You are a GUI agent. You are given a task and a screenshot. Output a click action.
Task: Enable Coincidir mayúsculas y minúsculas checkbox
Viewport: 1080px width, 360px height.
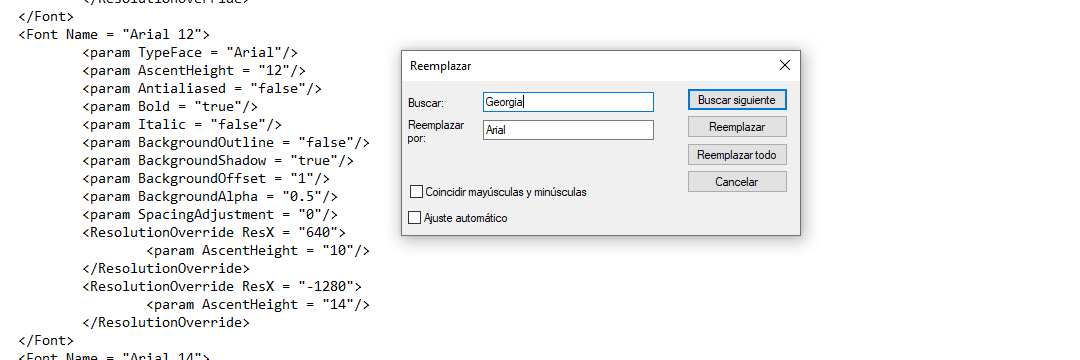[415, 192]
